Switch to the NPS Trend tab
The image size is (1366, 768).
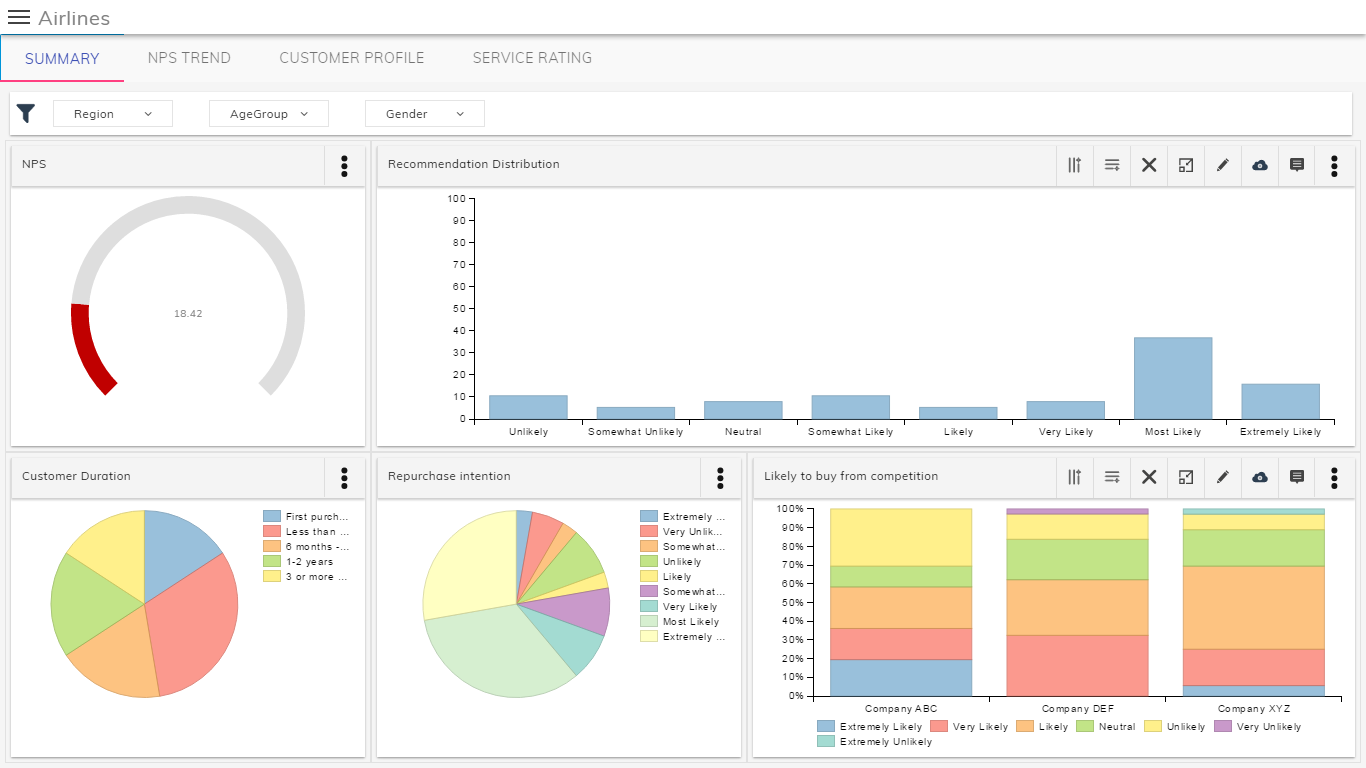[x=189, y=58]
